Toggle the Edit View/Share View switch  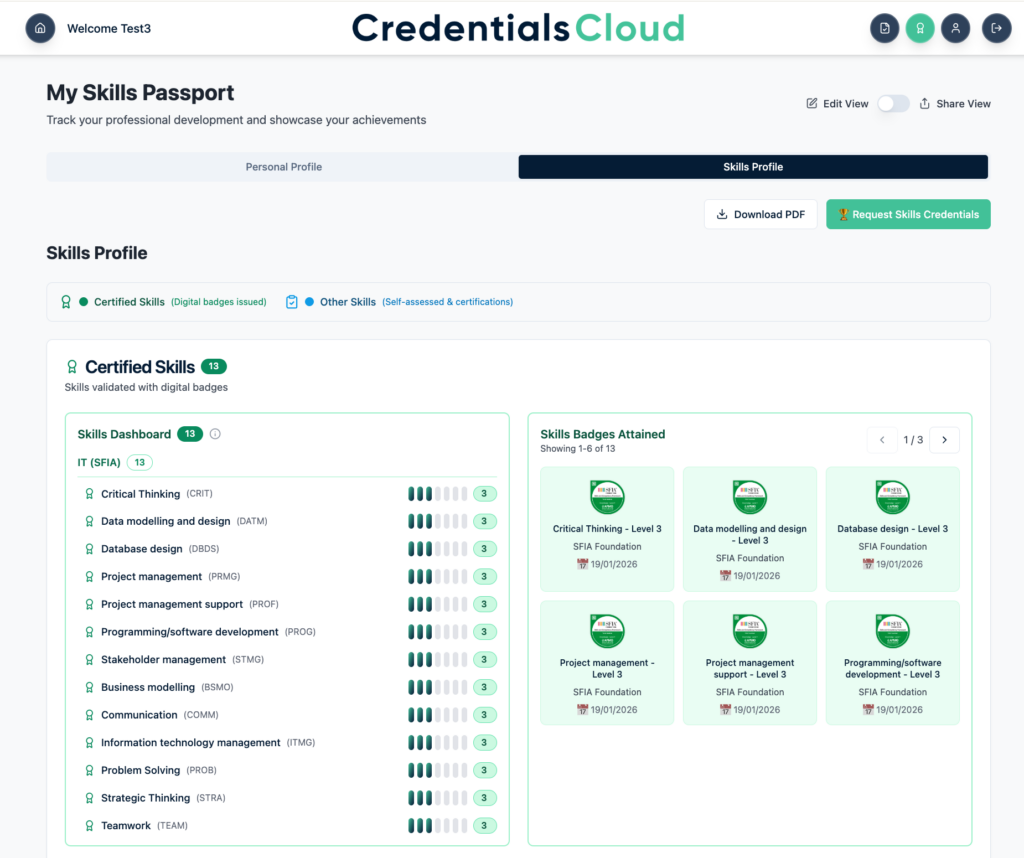coord(893,103)
